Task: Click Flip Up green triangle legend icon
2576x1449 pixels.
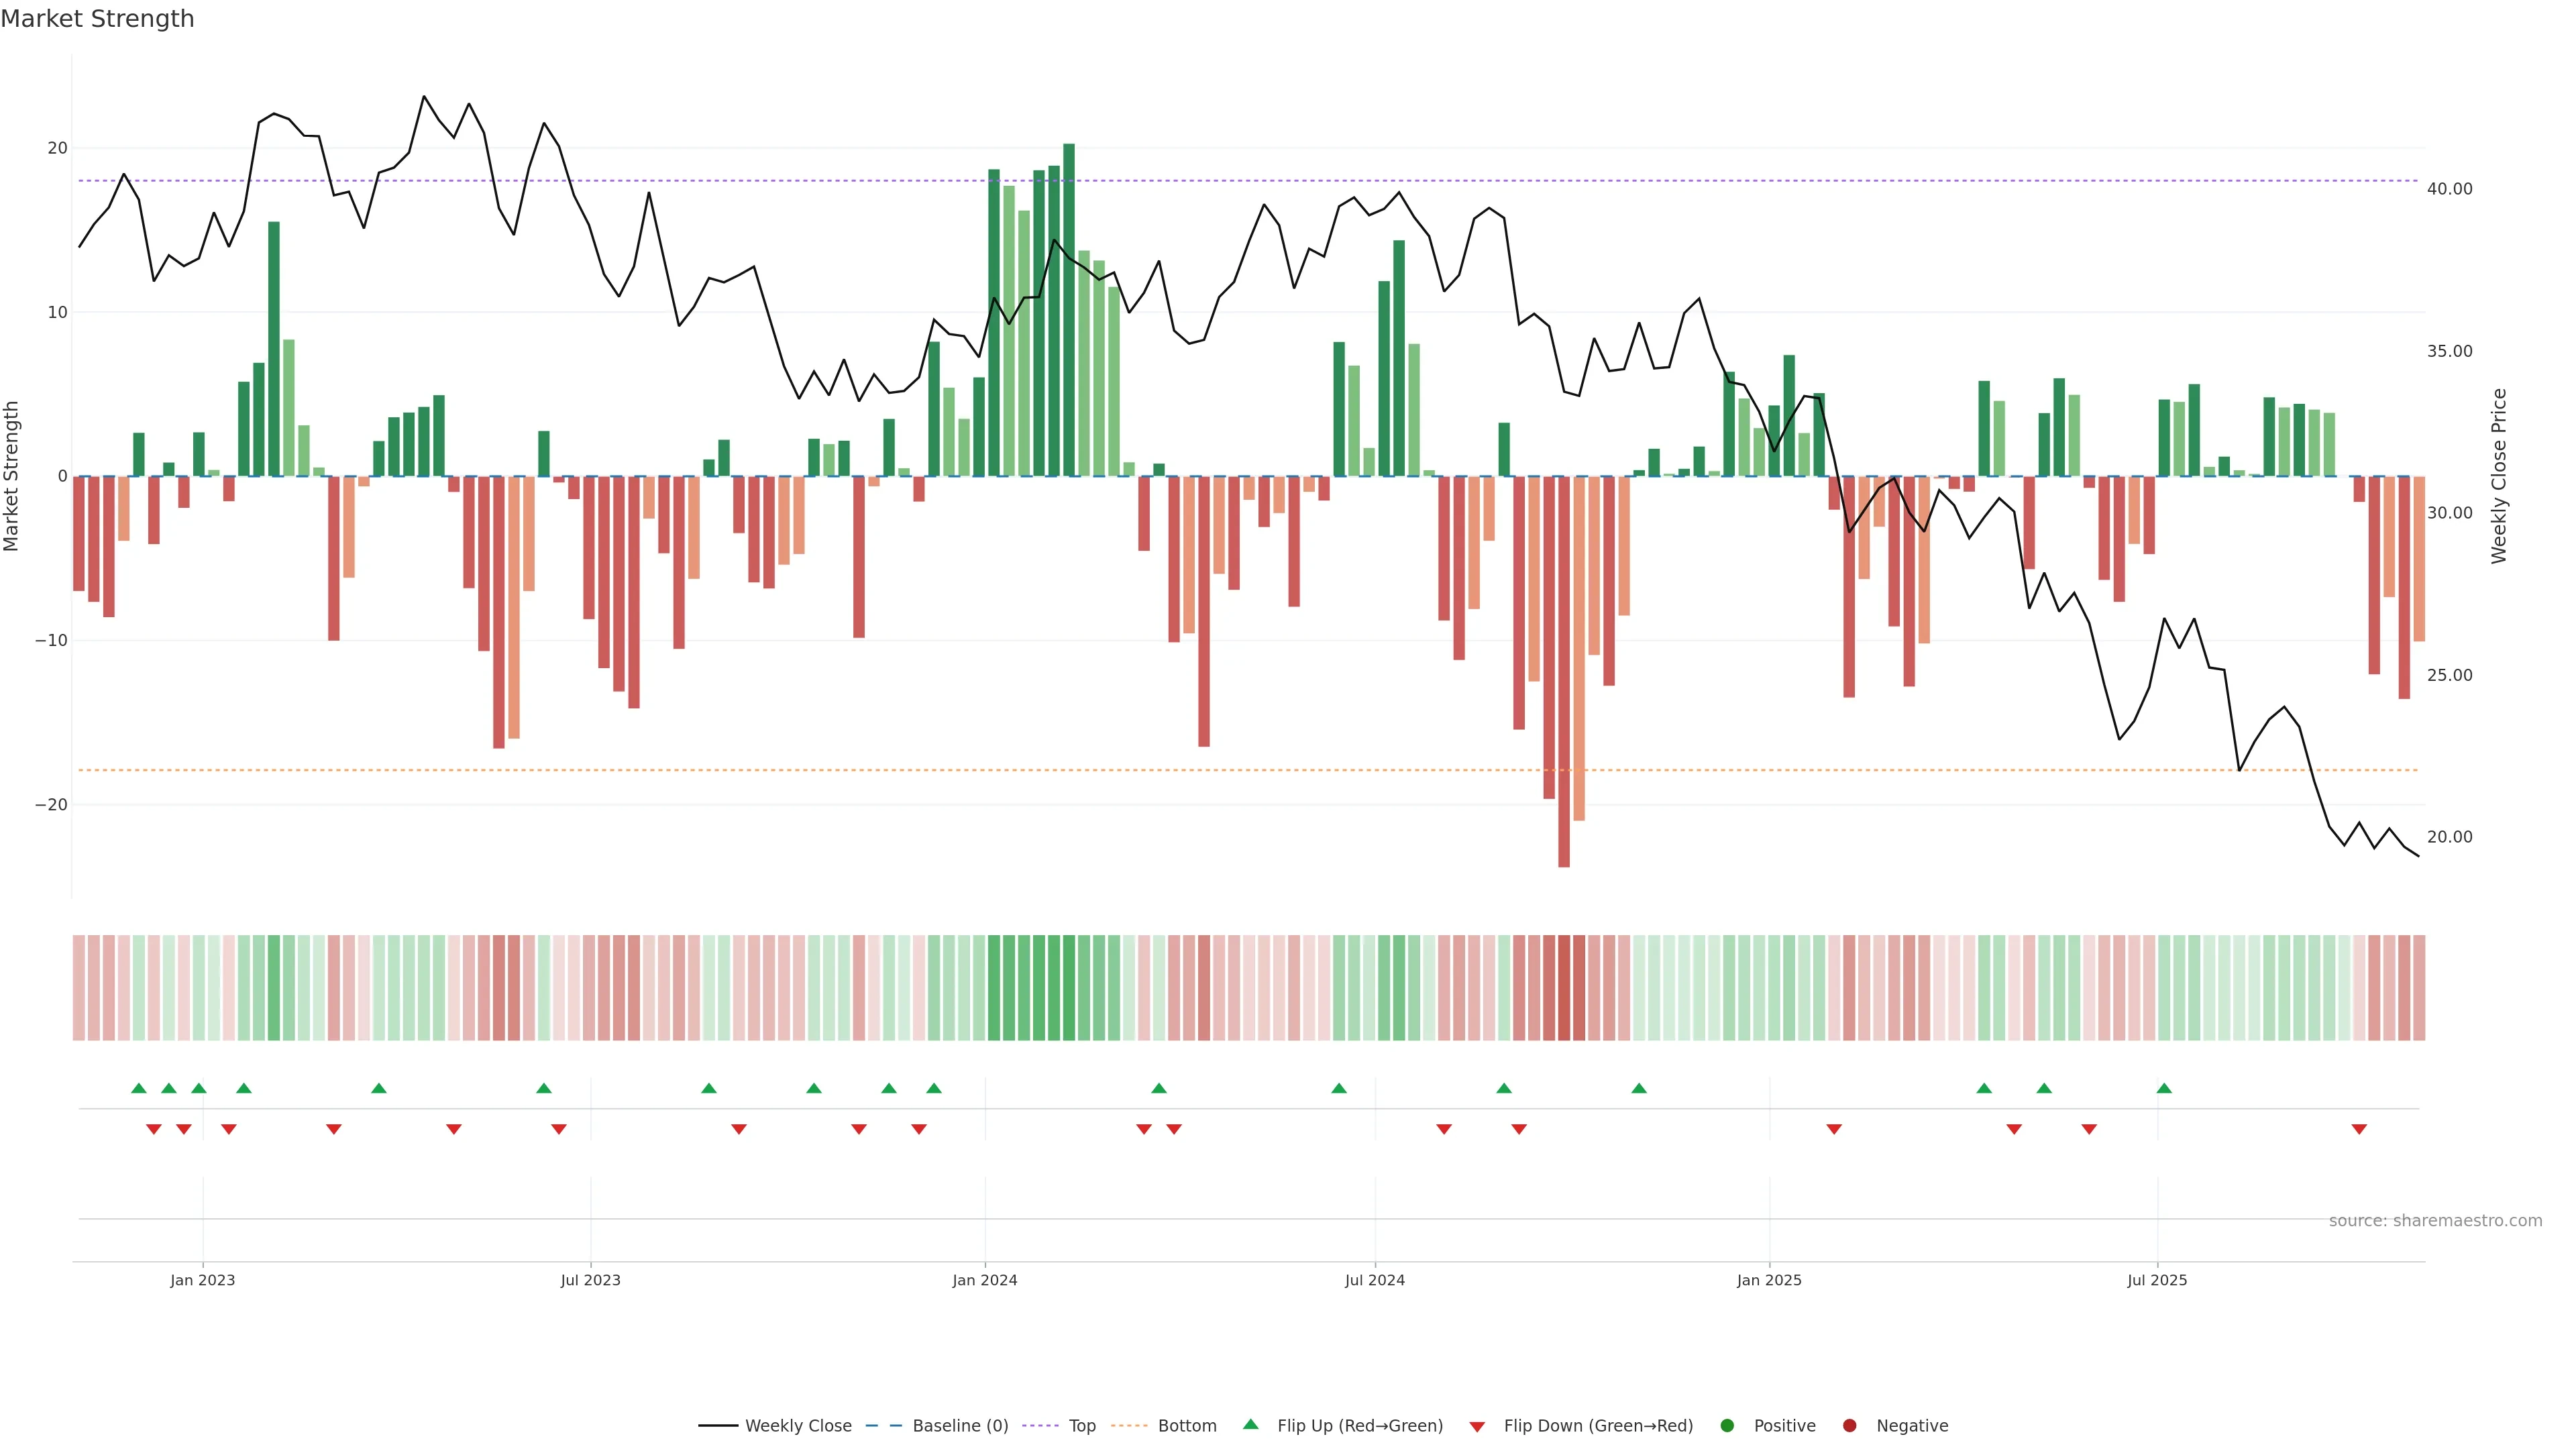Action: (1250, 1424)
